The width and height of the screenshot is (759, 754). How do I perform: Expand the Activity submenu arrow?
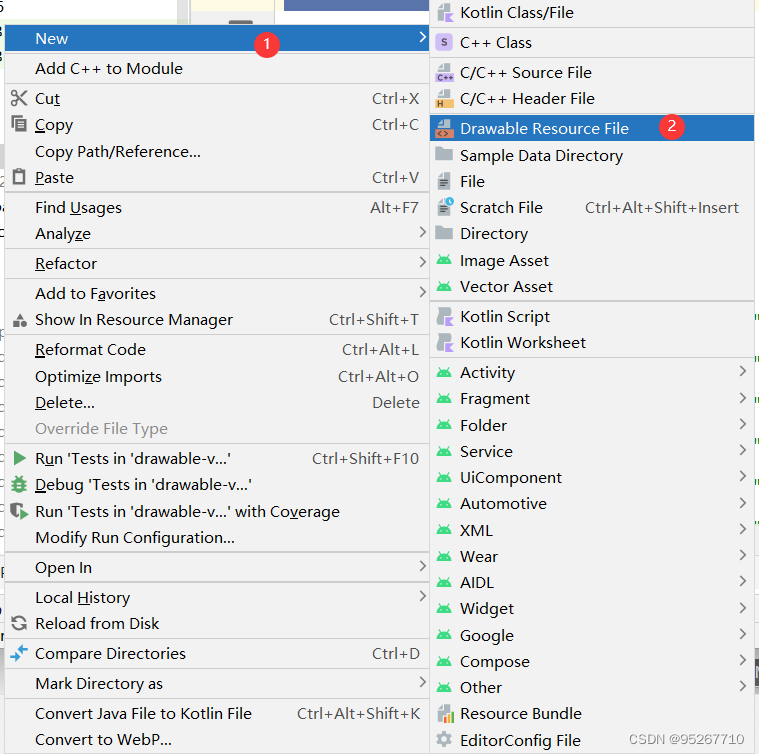(742, 372)
